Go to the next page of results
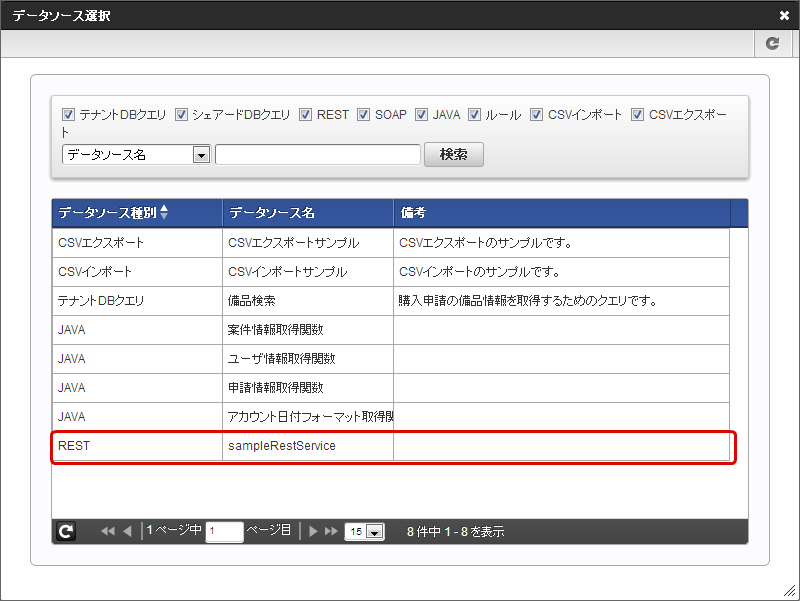This screenshot has height=601, width=800. point(313,532)
